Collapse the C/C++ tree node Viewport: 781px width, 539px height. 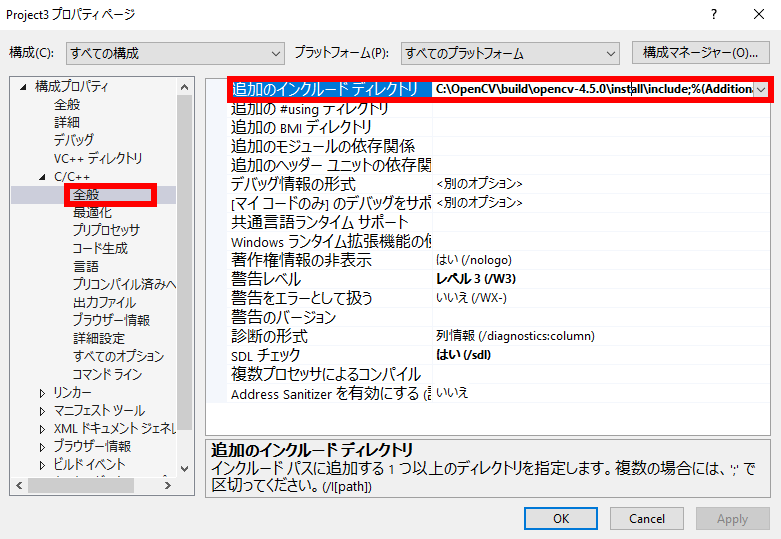tap(42, 177)
